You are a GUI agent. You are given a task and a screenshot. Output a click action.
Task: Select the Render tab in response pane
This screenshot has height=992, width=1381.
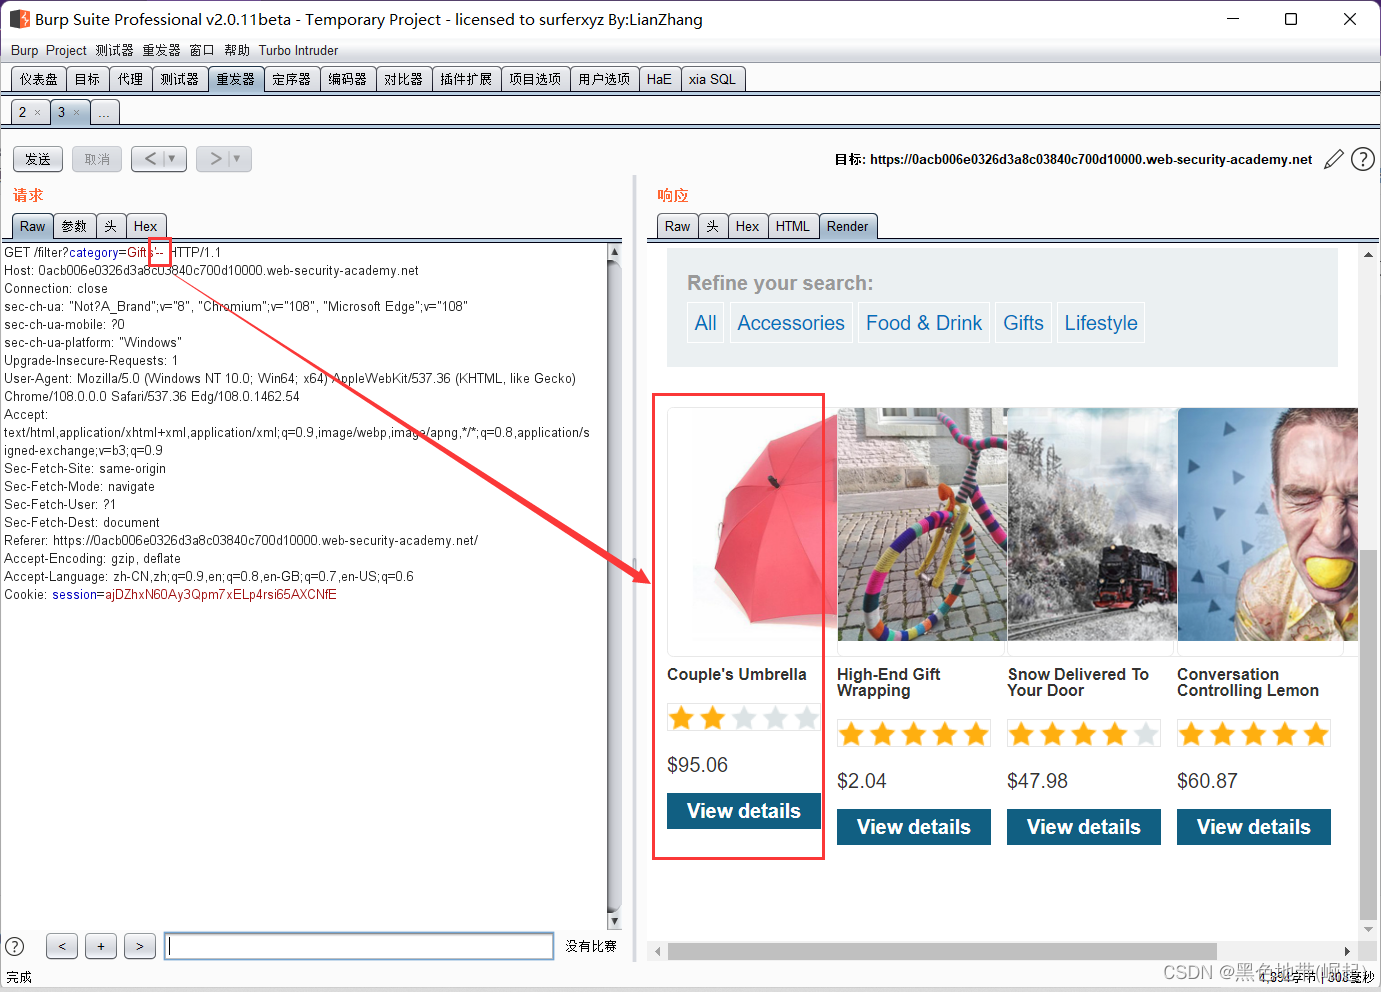coord(848,227)
